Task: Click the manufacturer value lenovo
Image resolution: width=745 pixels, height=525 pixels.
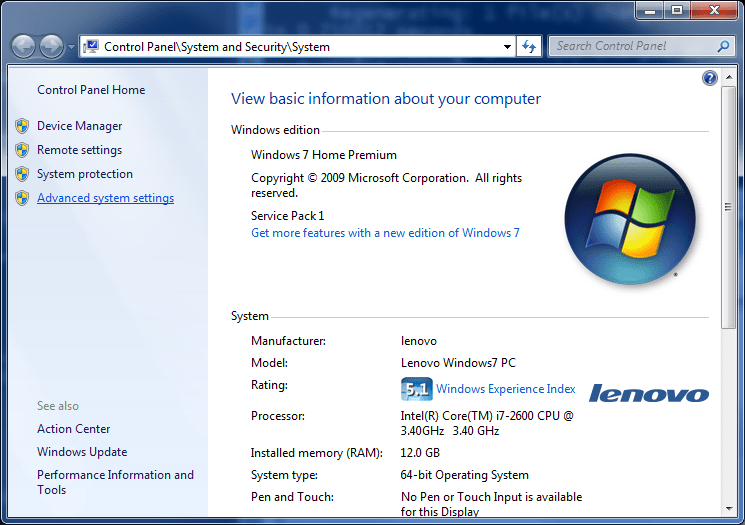Action: click(419, 341)
